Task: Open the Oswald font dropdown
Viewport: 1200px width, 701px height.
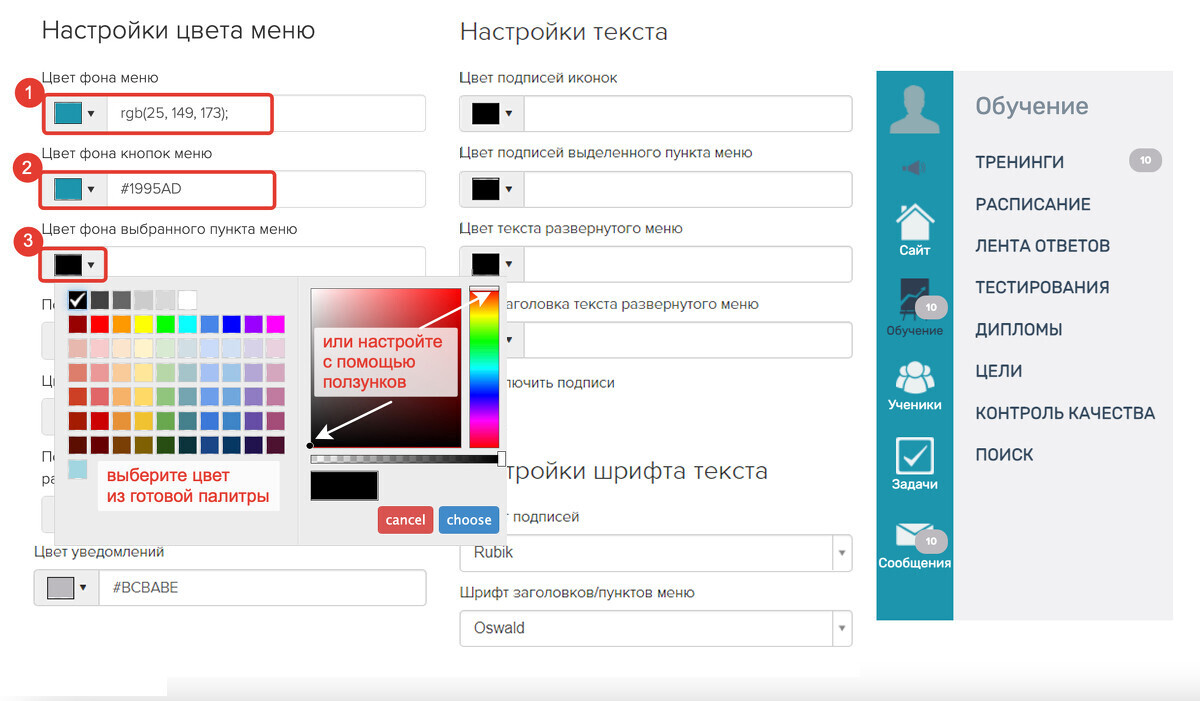Action: [x=656, y=628]
